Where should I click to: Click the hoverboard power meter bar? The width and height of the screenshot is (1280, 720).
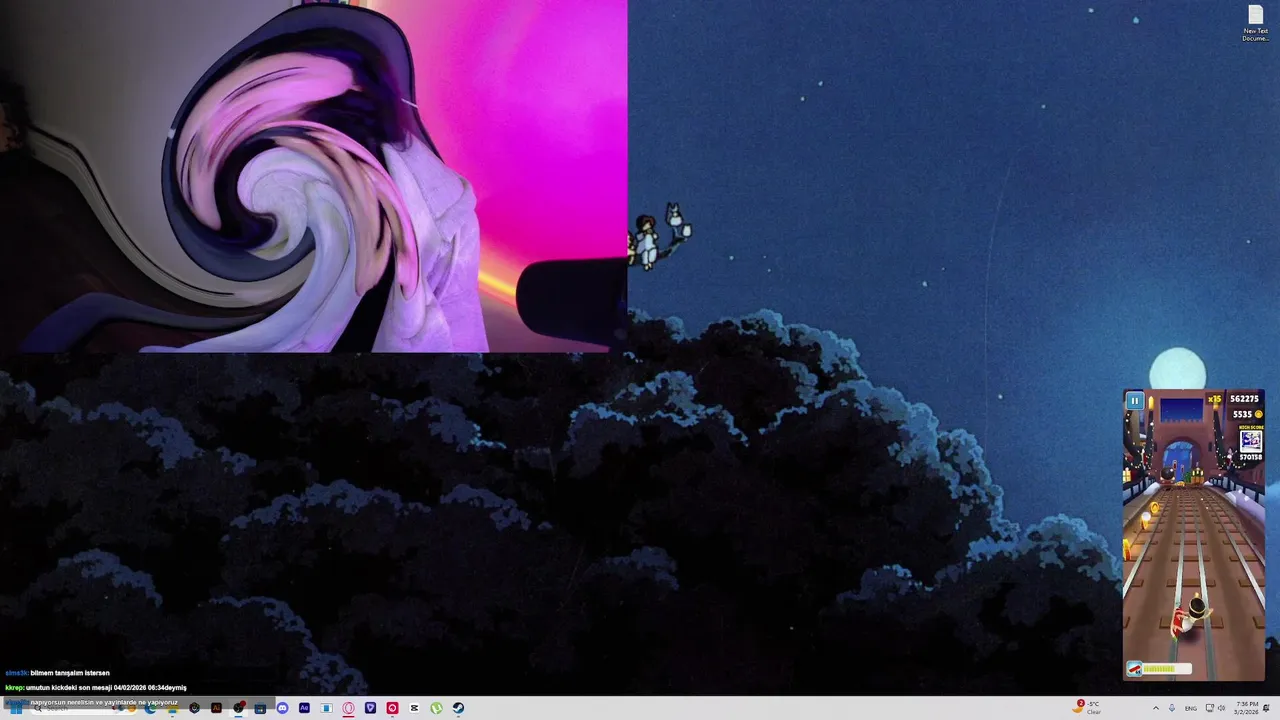click(x=1166, y=669)
